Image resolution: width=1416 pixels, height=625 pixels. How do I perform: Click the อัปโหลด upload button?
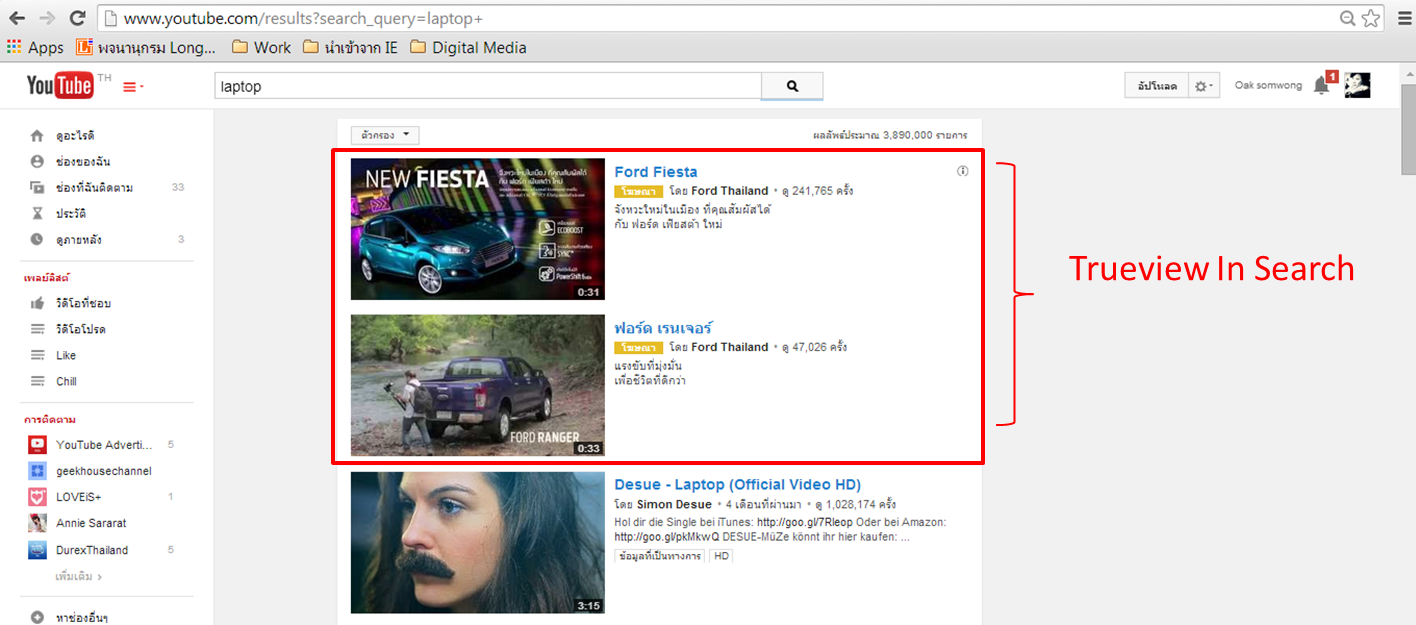pos(1157,86)
